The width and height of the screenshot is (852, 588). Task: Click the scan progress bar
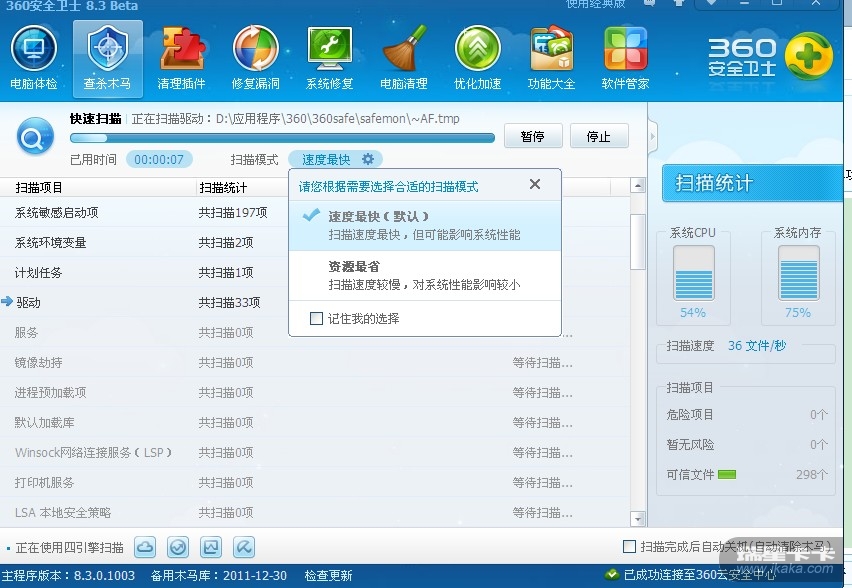tap(282, 138)
